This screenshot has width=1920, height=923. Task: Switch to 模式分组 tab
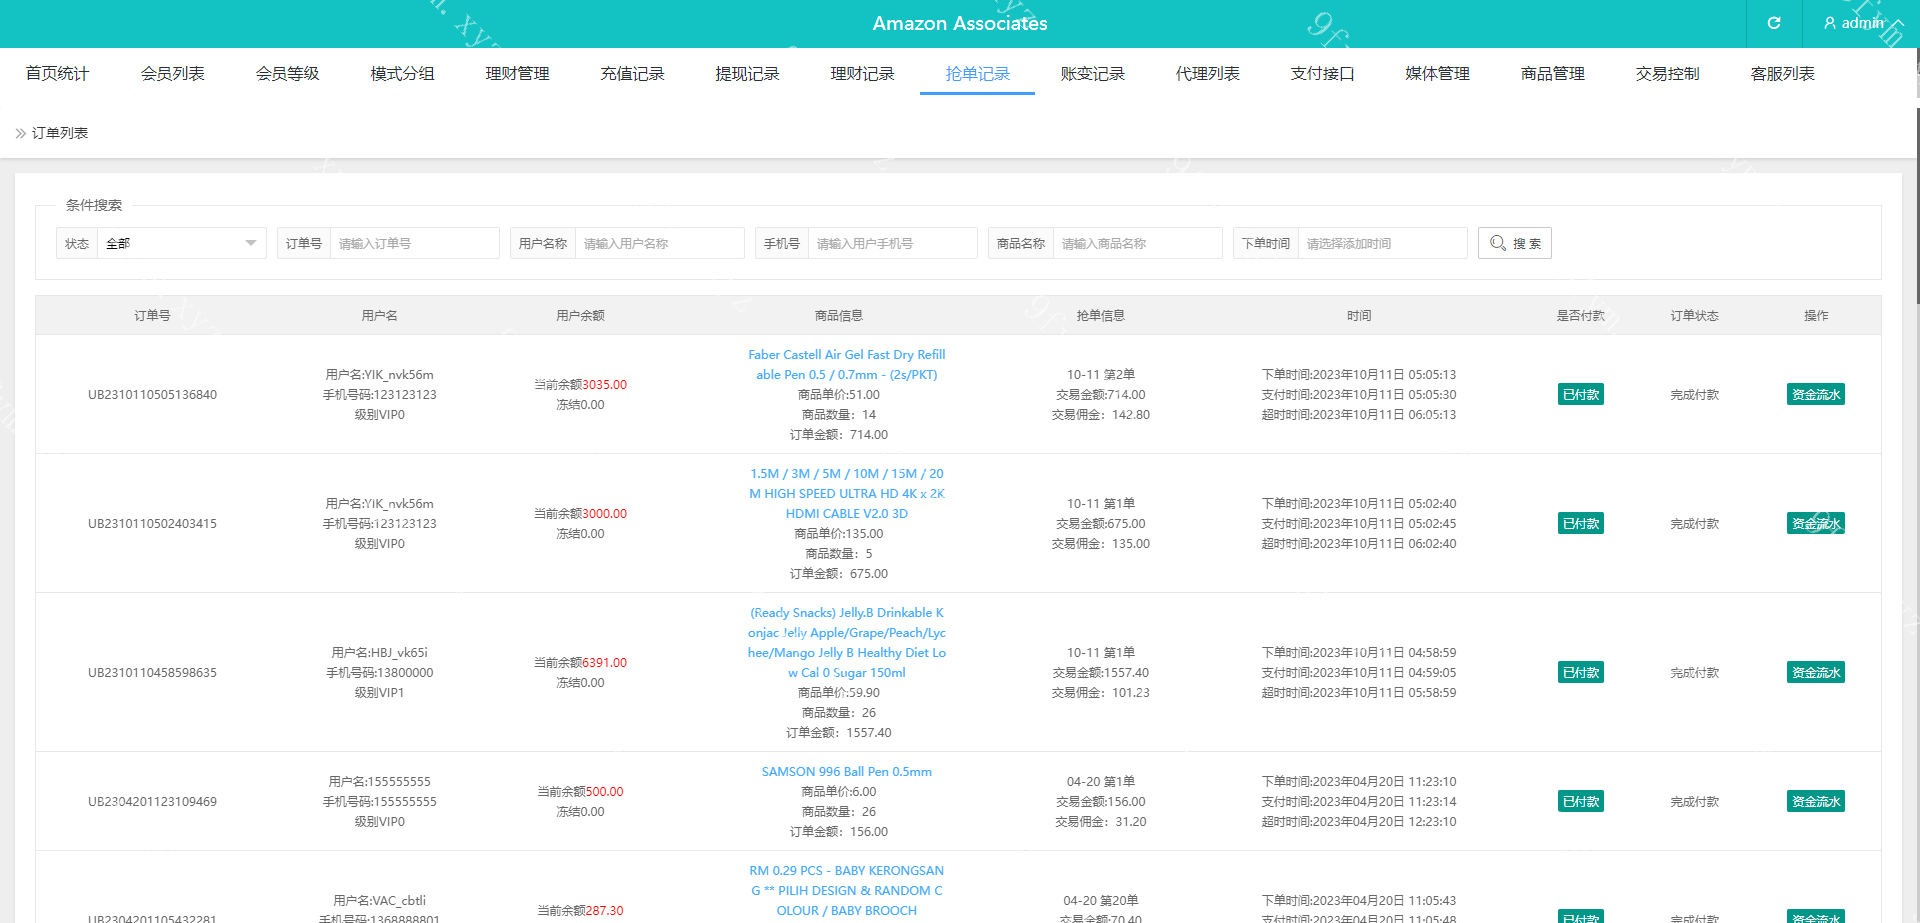[402, 73]
